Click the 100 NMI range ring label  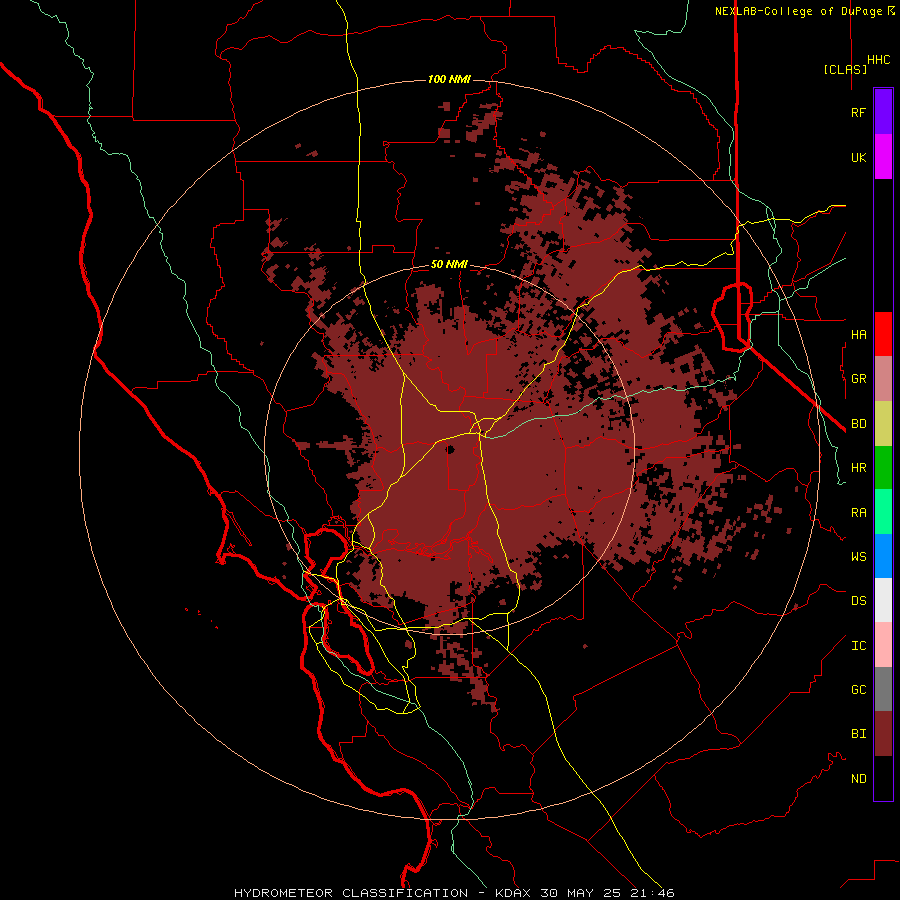pyautogui.click(x=449, y=79)
